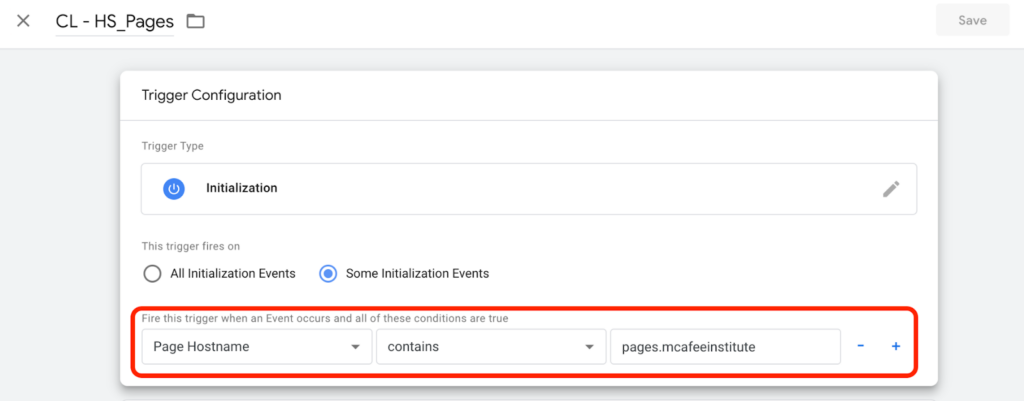Click the CL - HS_Pages trigger name field
1024x401 pixels.
(115, 22)
